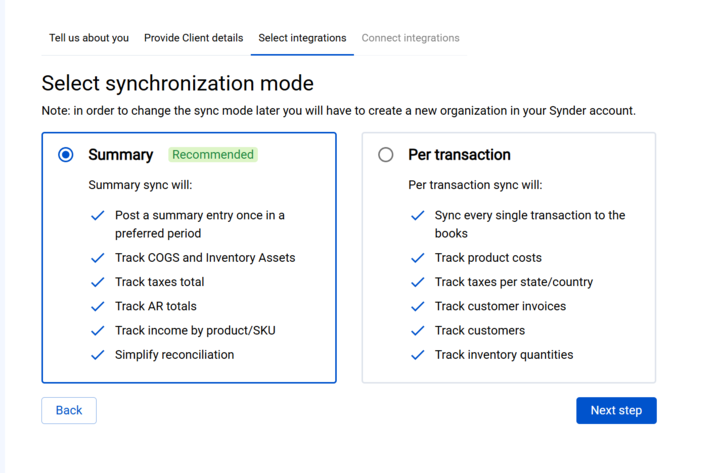Click checkmark next to Track customer invoices
720x473 pixels.
click(418, 307)
